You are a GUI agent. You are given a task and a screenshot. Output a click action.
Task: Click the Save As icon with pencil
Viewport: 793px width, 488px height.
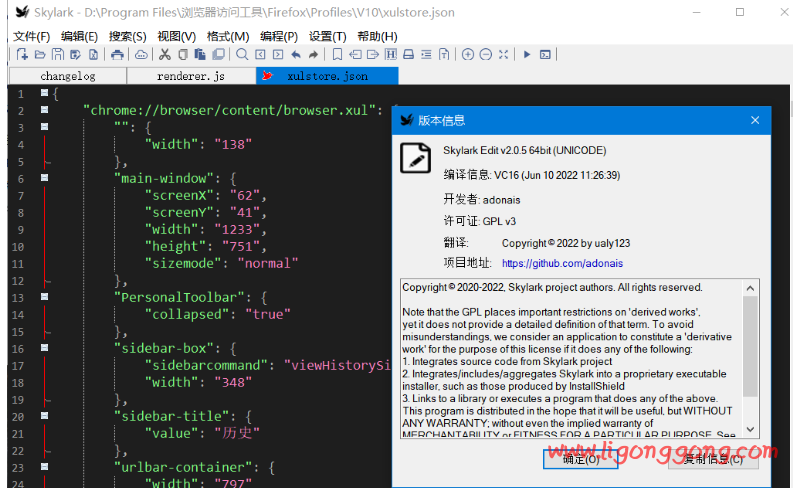(76, 55)
